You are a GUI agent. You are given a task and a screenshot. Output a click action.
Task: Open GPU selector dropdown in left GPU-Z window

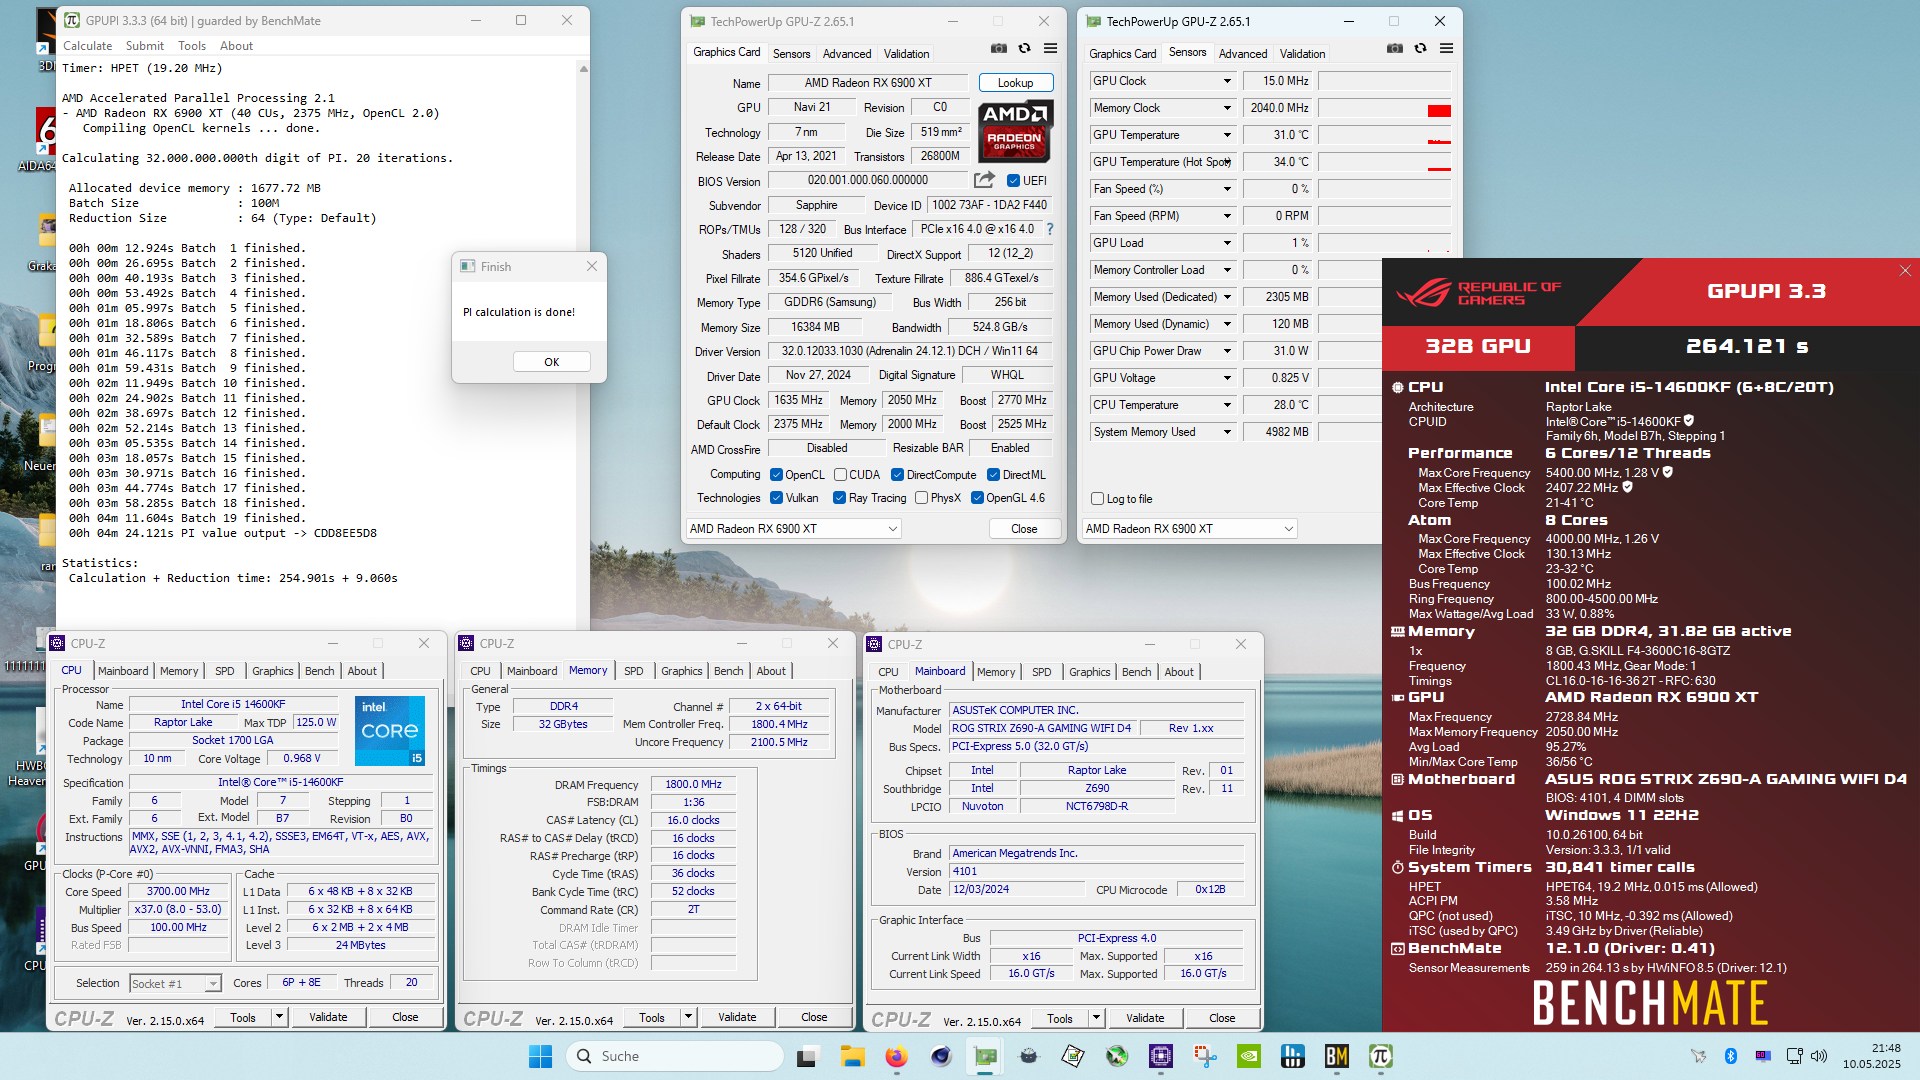pos(794,529)
